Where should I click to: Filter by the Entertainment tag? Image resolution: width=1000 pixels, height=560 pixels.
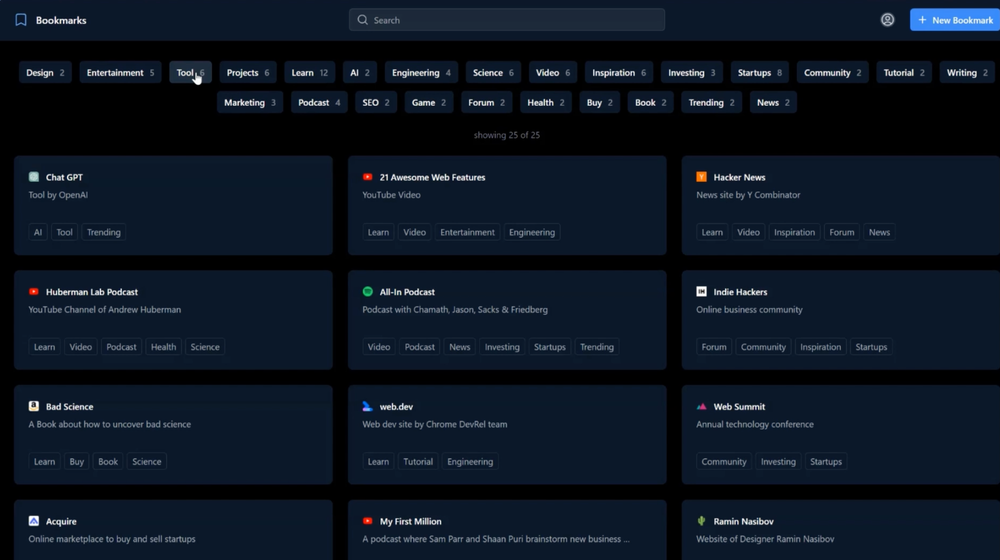tap(121, 73)
